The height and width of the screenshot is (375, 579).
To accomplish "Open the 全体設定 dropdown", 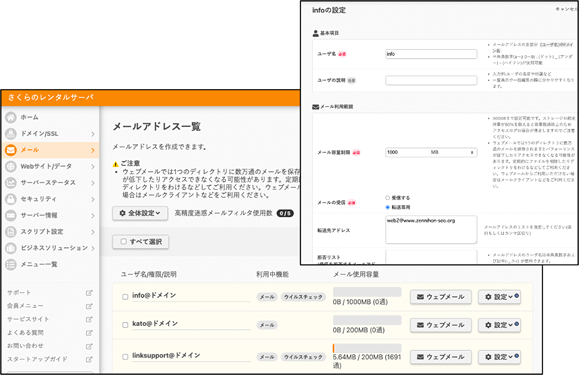I will (140, 213).
